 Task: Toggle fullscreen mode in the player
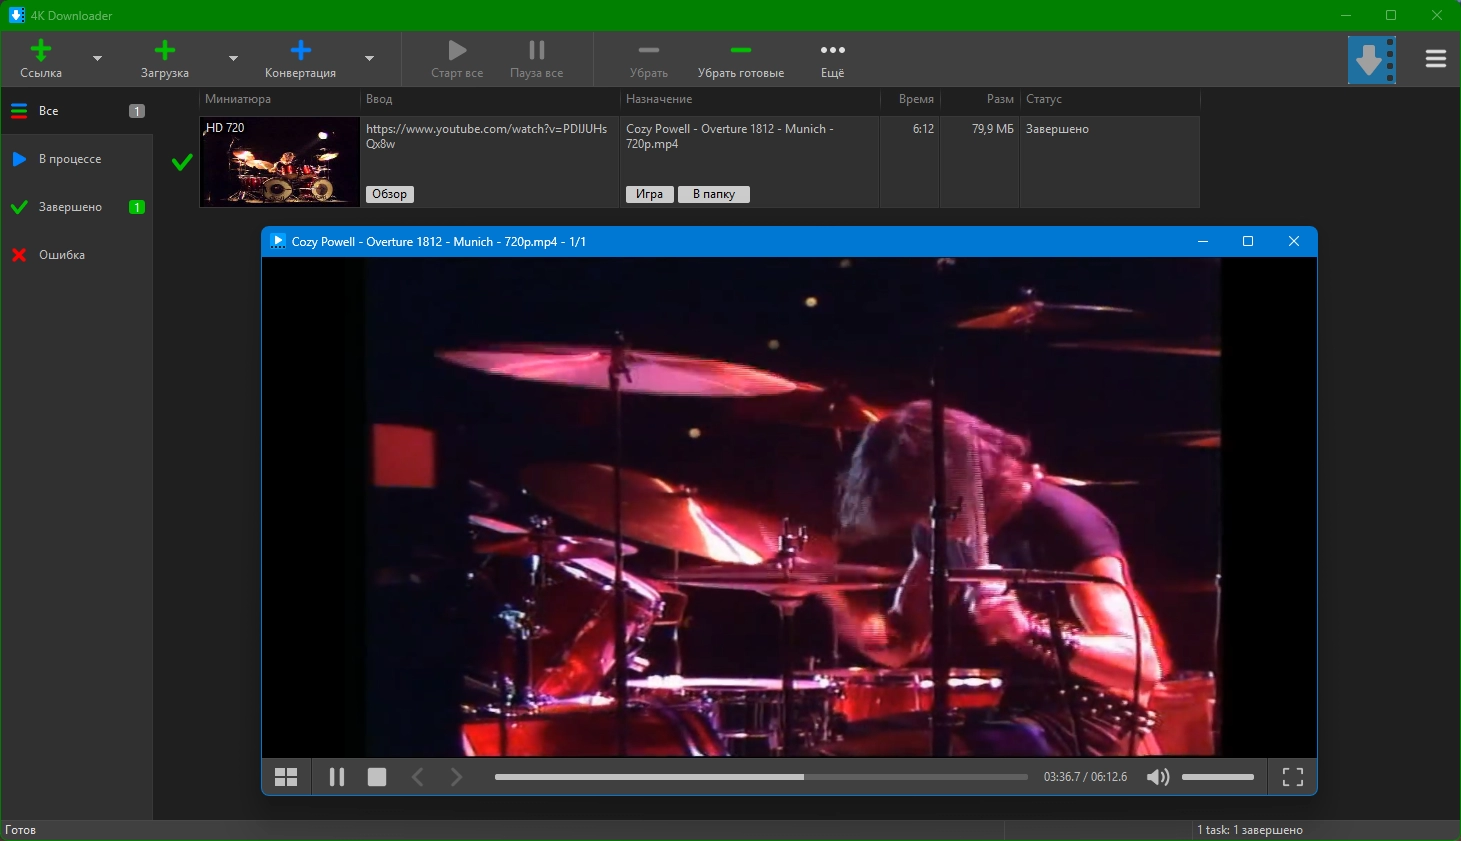(1292, 777)
